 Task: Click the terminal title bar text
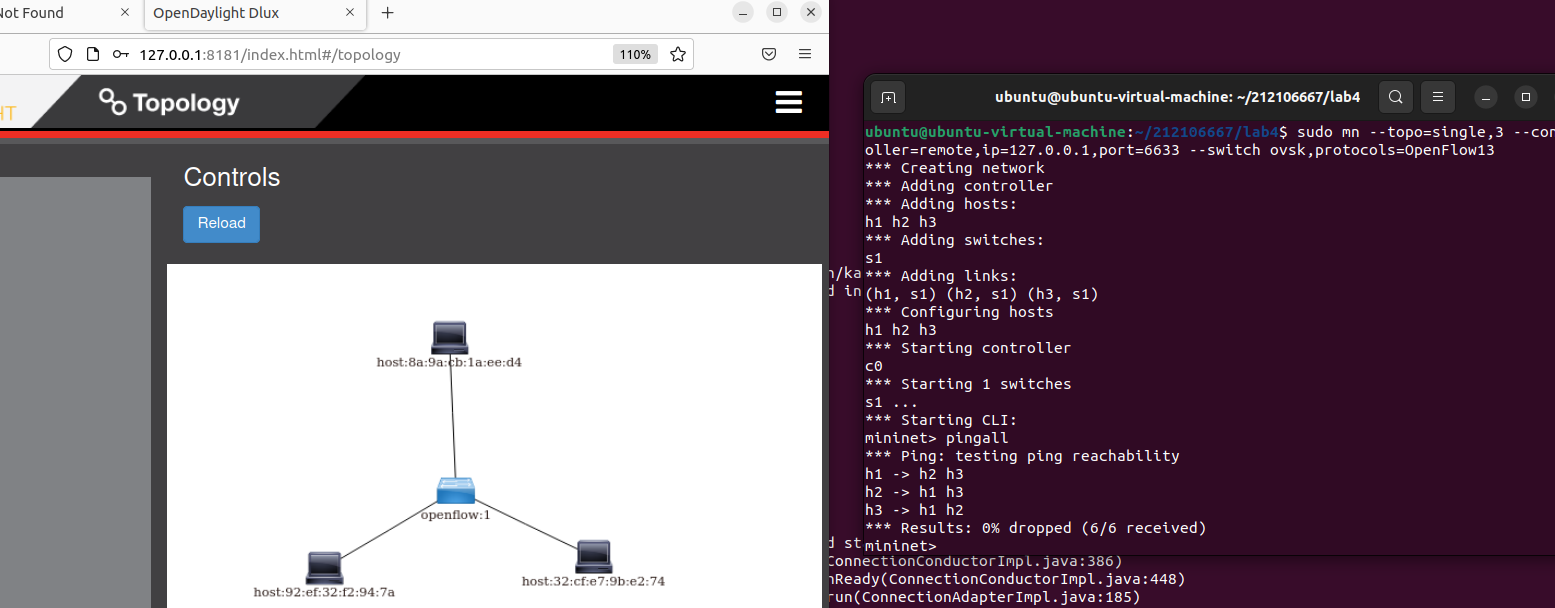(1177, 97)
